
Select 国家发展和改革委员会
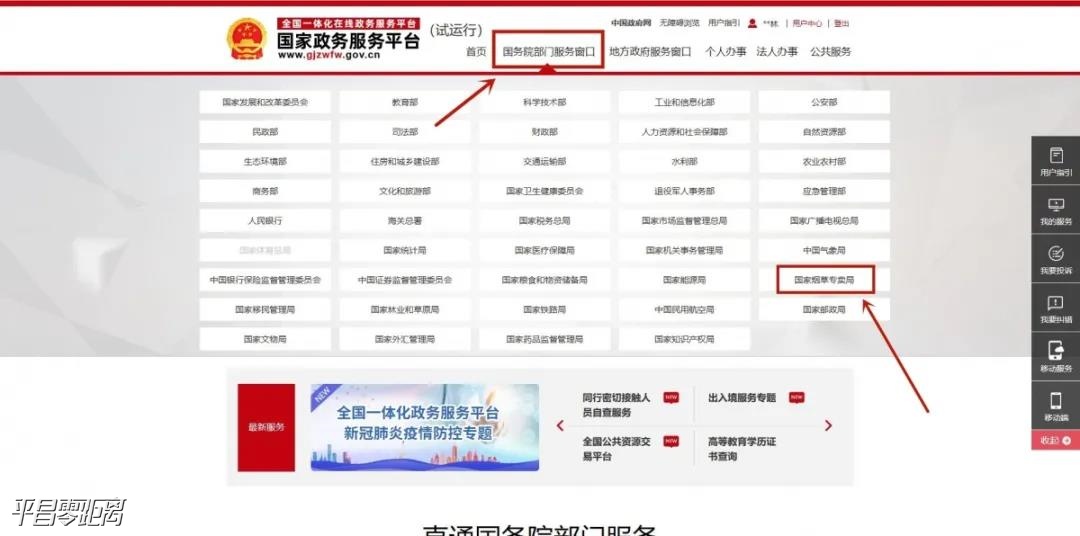(265, 102)
